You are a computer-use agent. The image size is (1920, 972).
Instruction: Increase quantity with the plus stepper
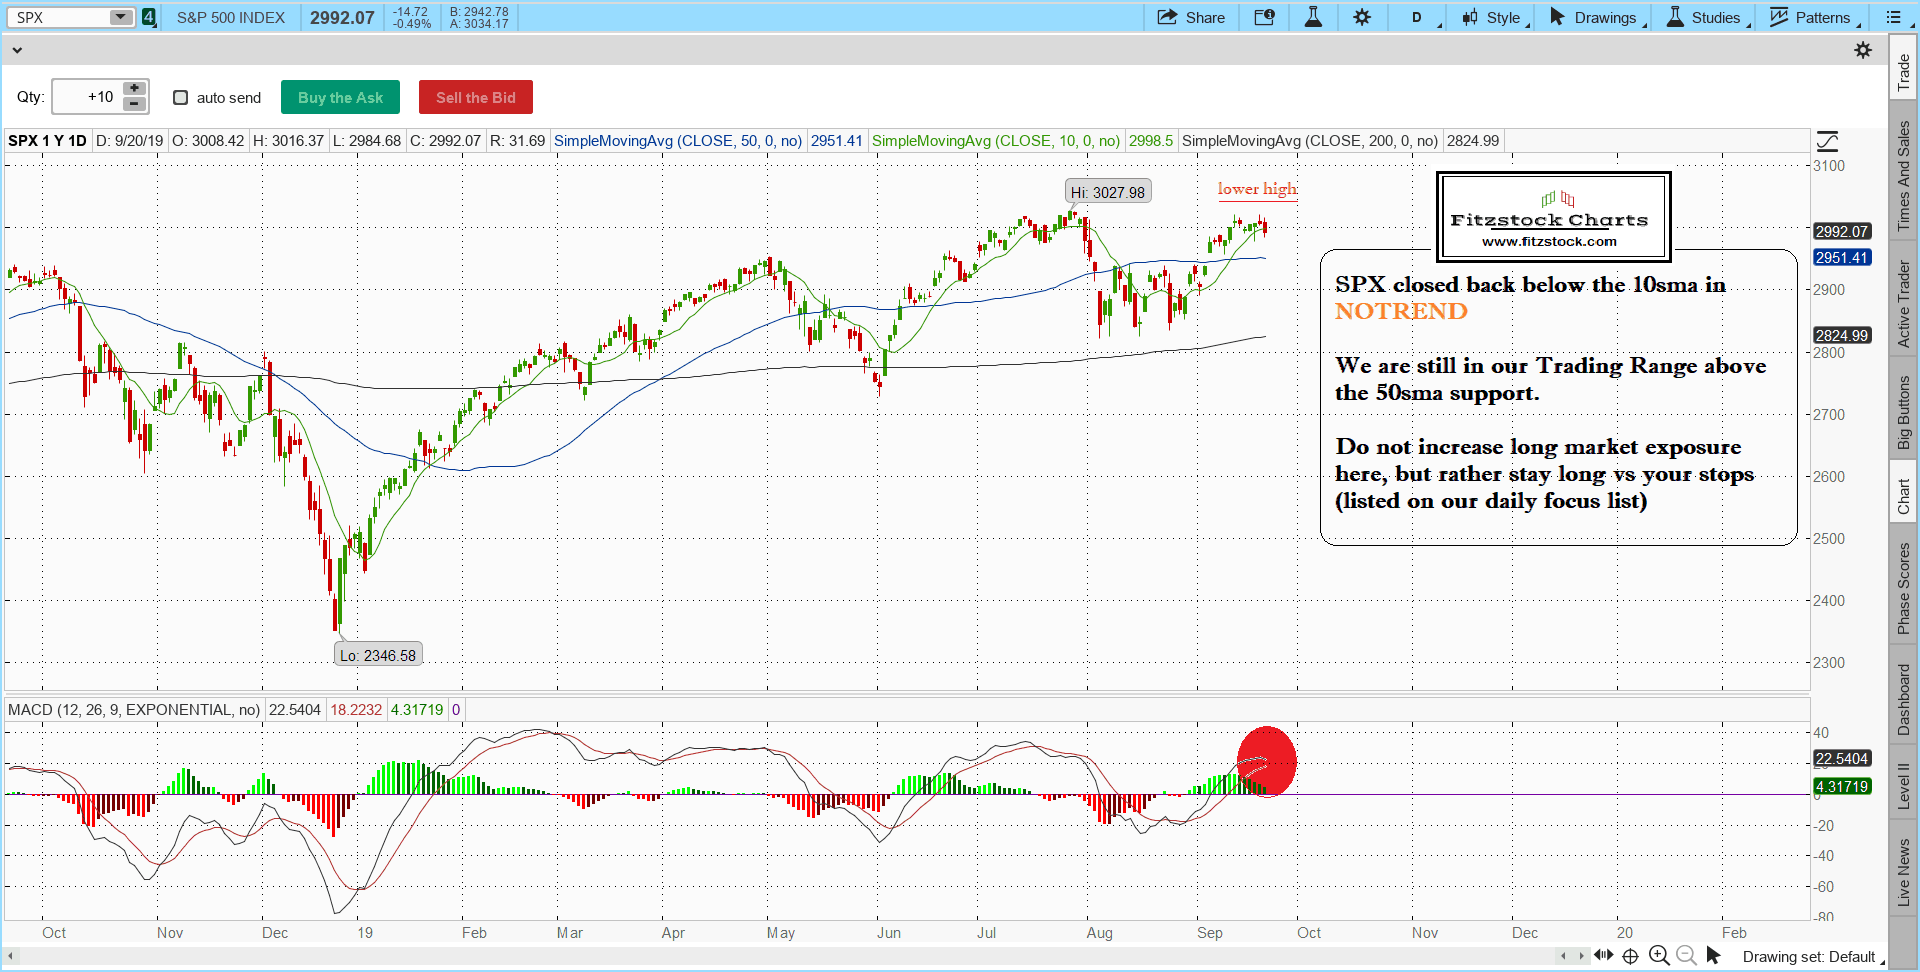pos(135,89)
